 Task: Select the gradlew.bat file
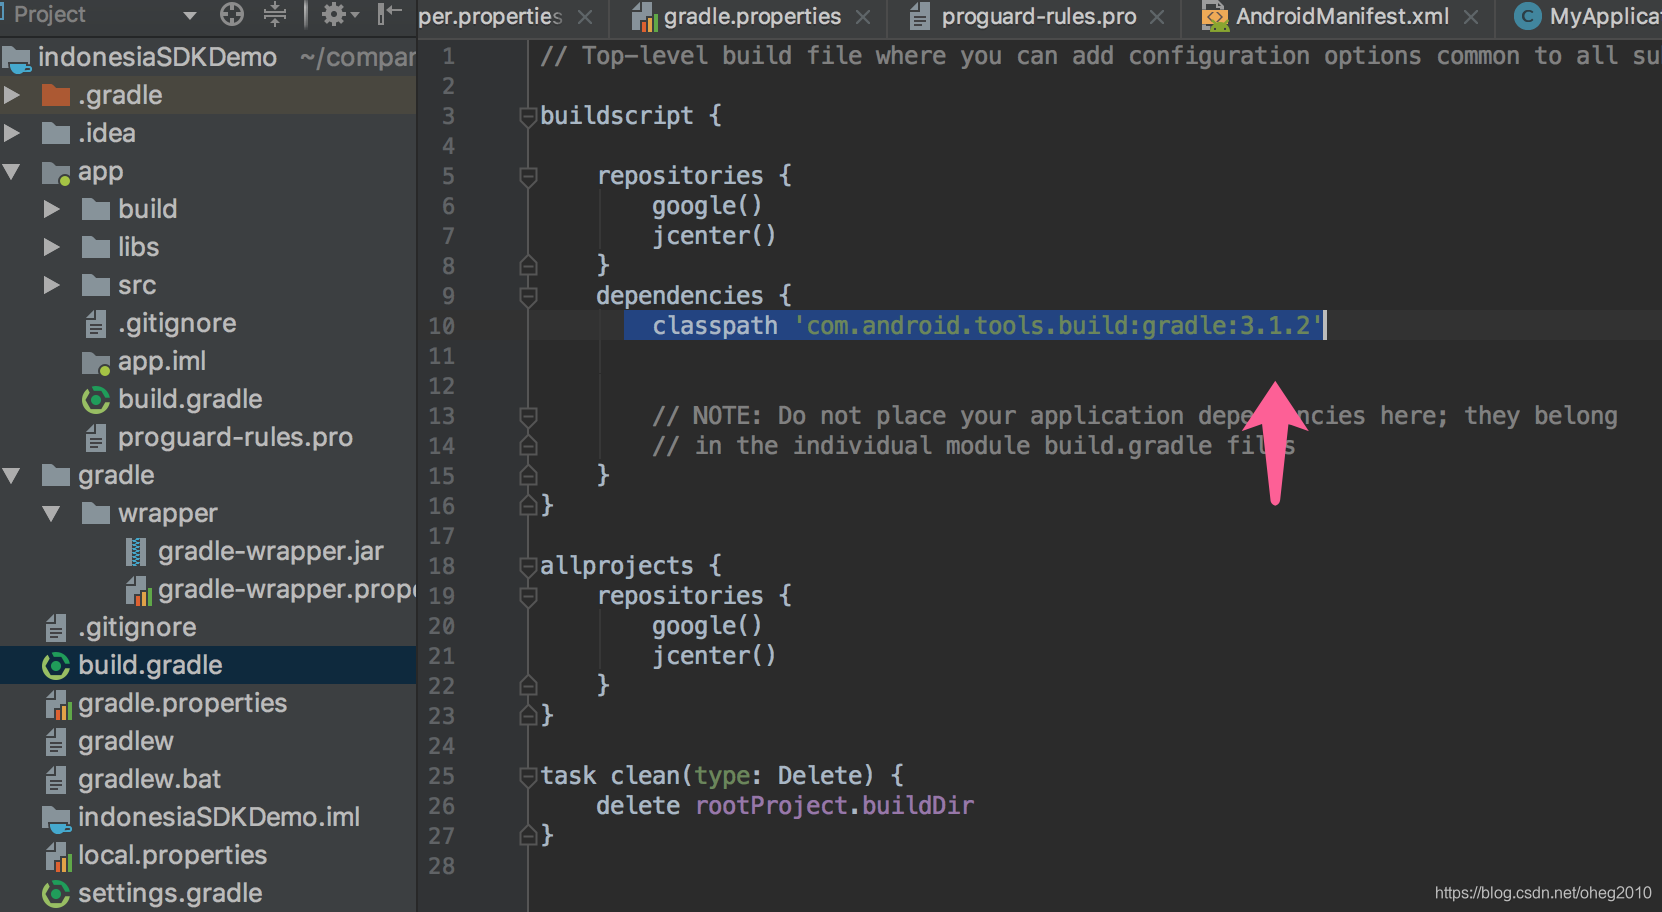[x=149, y=779]
